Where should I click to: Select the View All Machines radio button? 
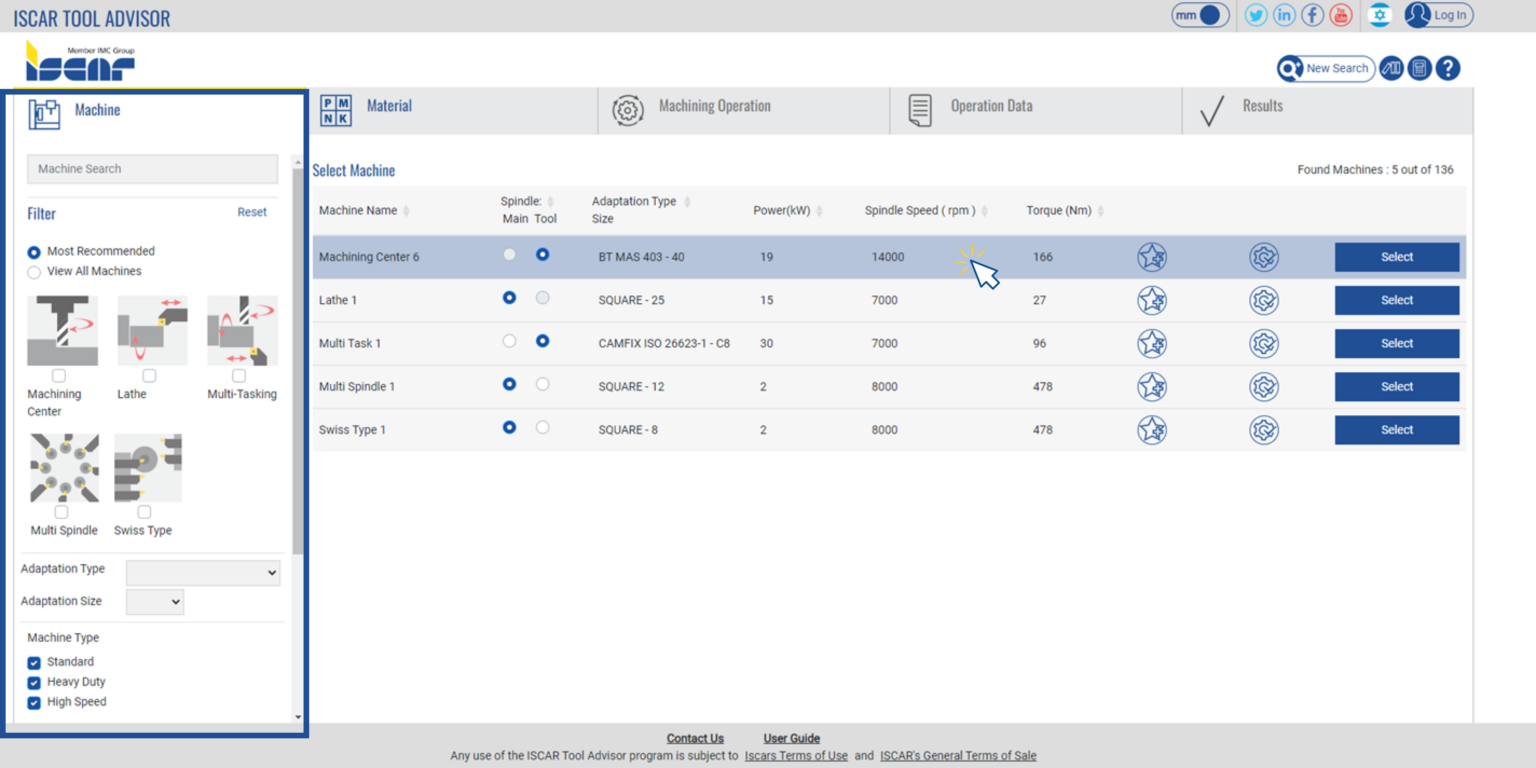(x=33, y=271)
